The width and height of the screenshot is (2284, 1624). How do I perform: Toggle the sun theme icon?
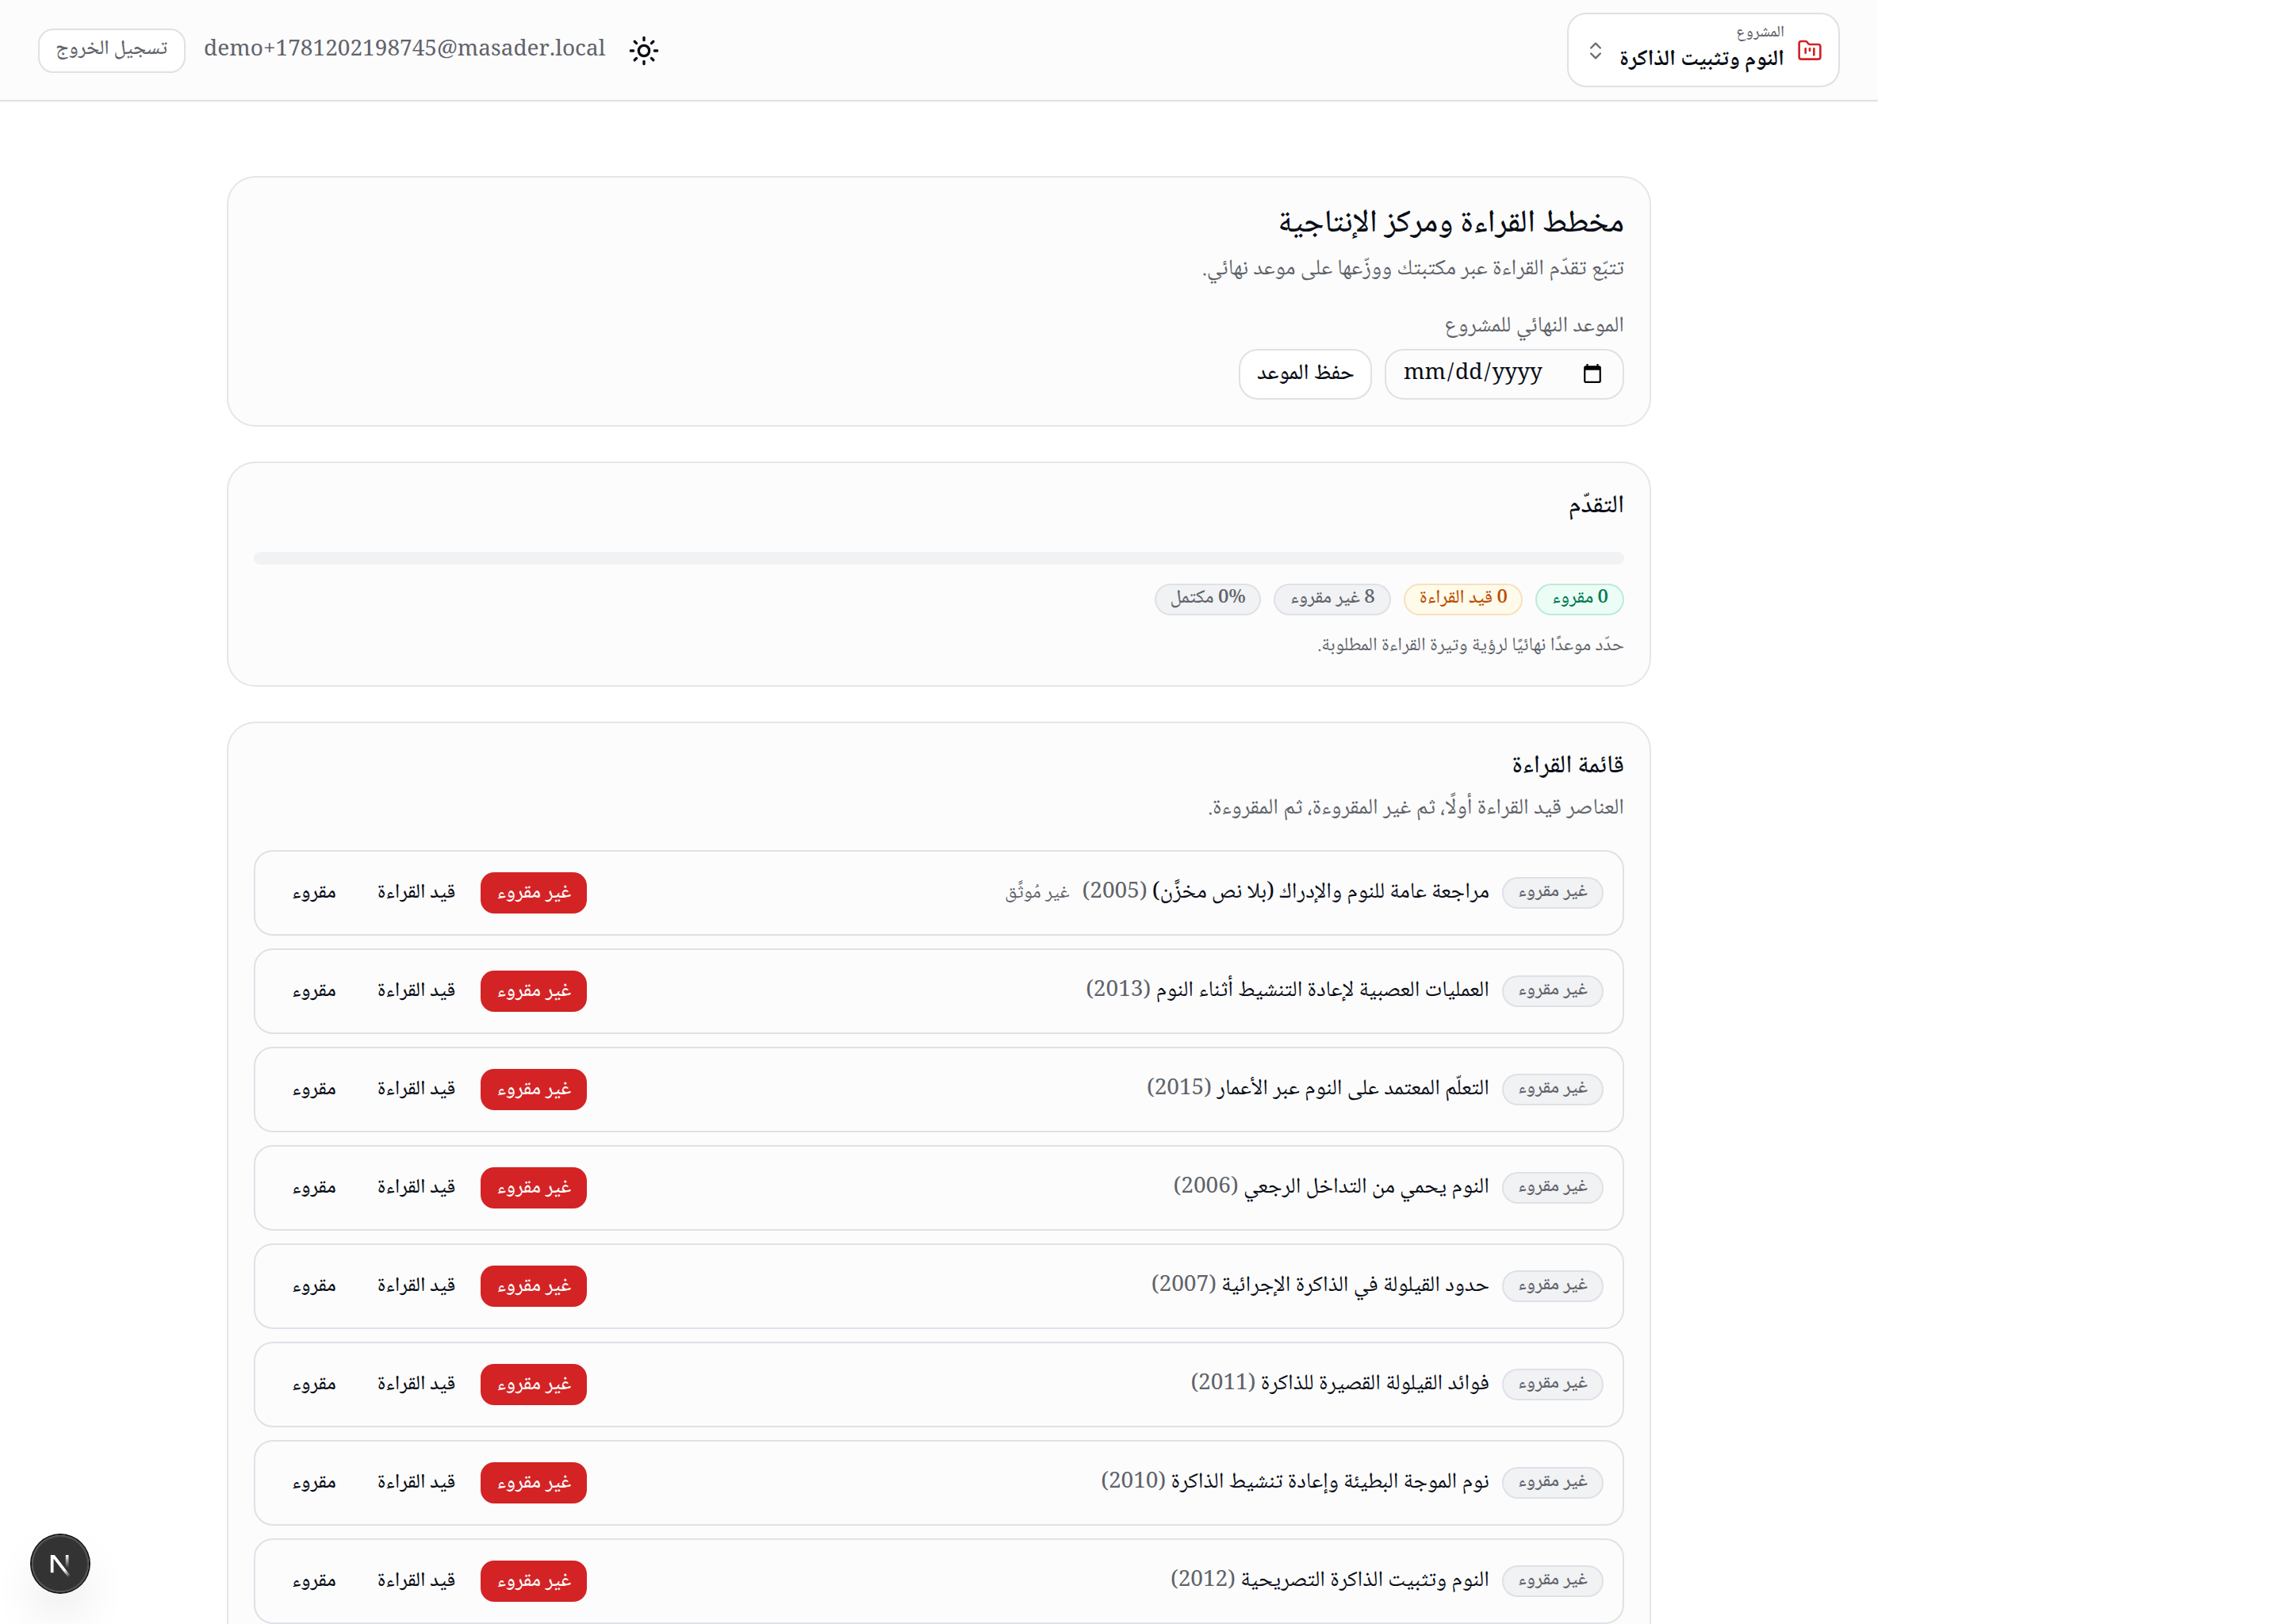(644, 50)
